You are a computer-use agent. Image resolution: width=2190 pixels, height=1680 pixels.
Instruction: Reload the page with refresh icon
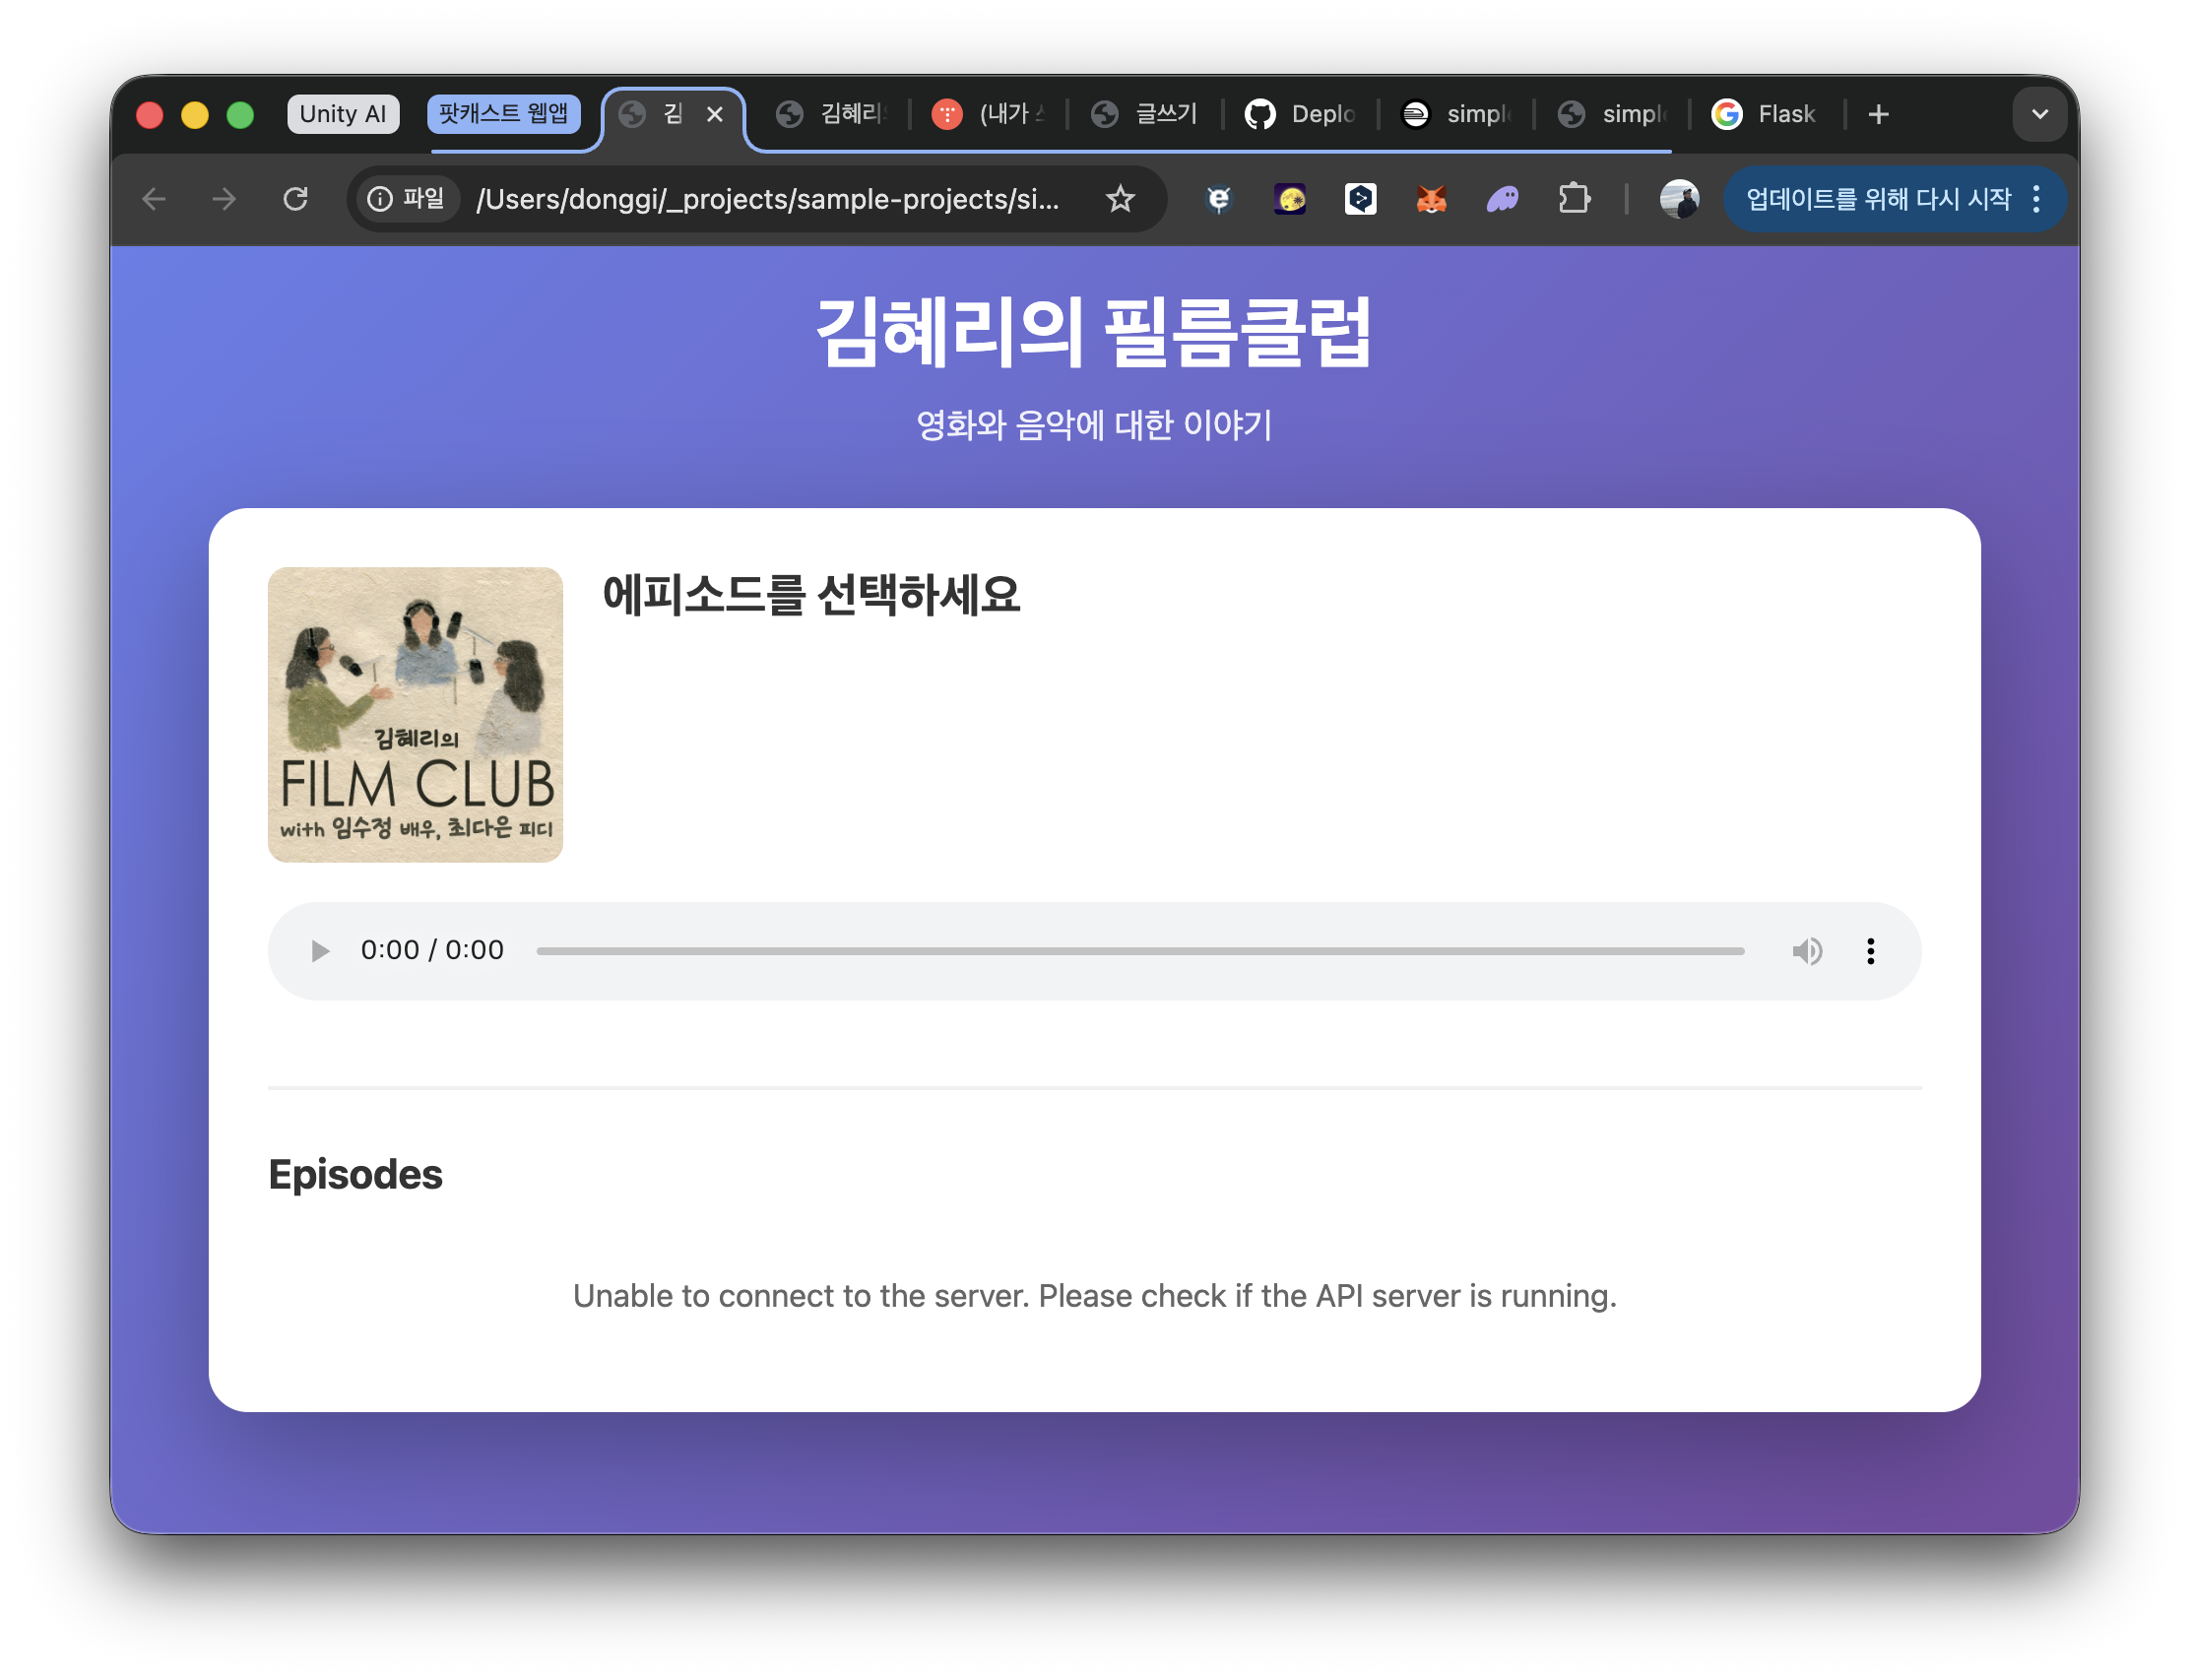(295, 199)
